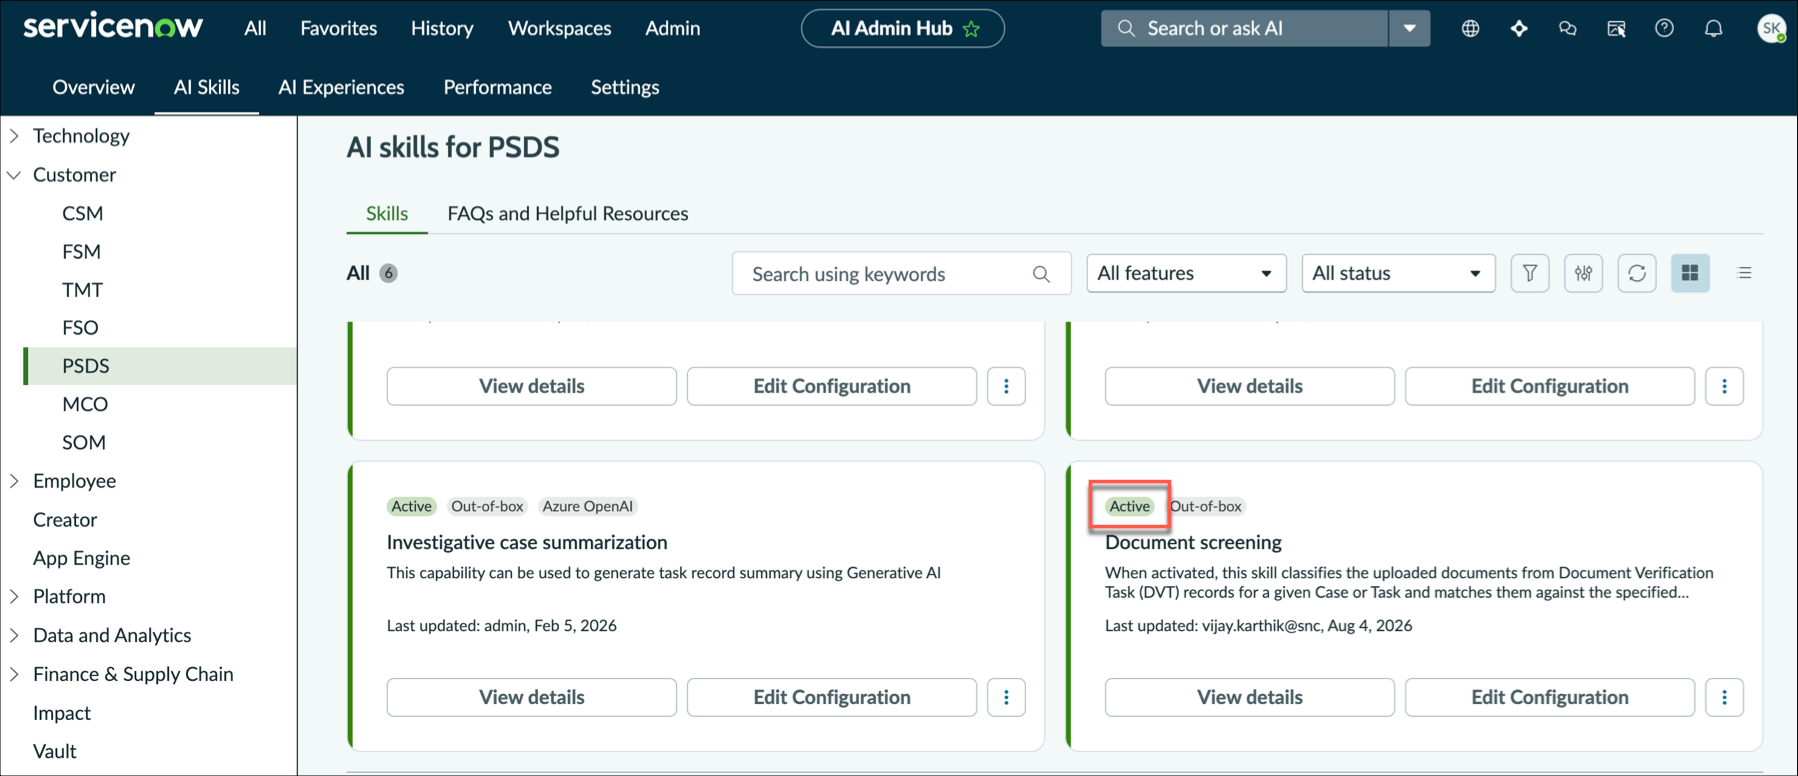Select SOM in the sidebar
Image resolution: width=1798 pixels, height=776 pixels.
(x=84, y=442)
